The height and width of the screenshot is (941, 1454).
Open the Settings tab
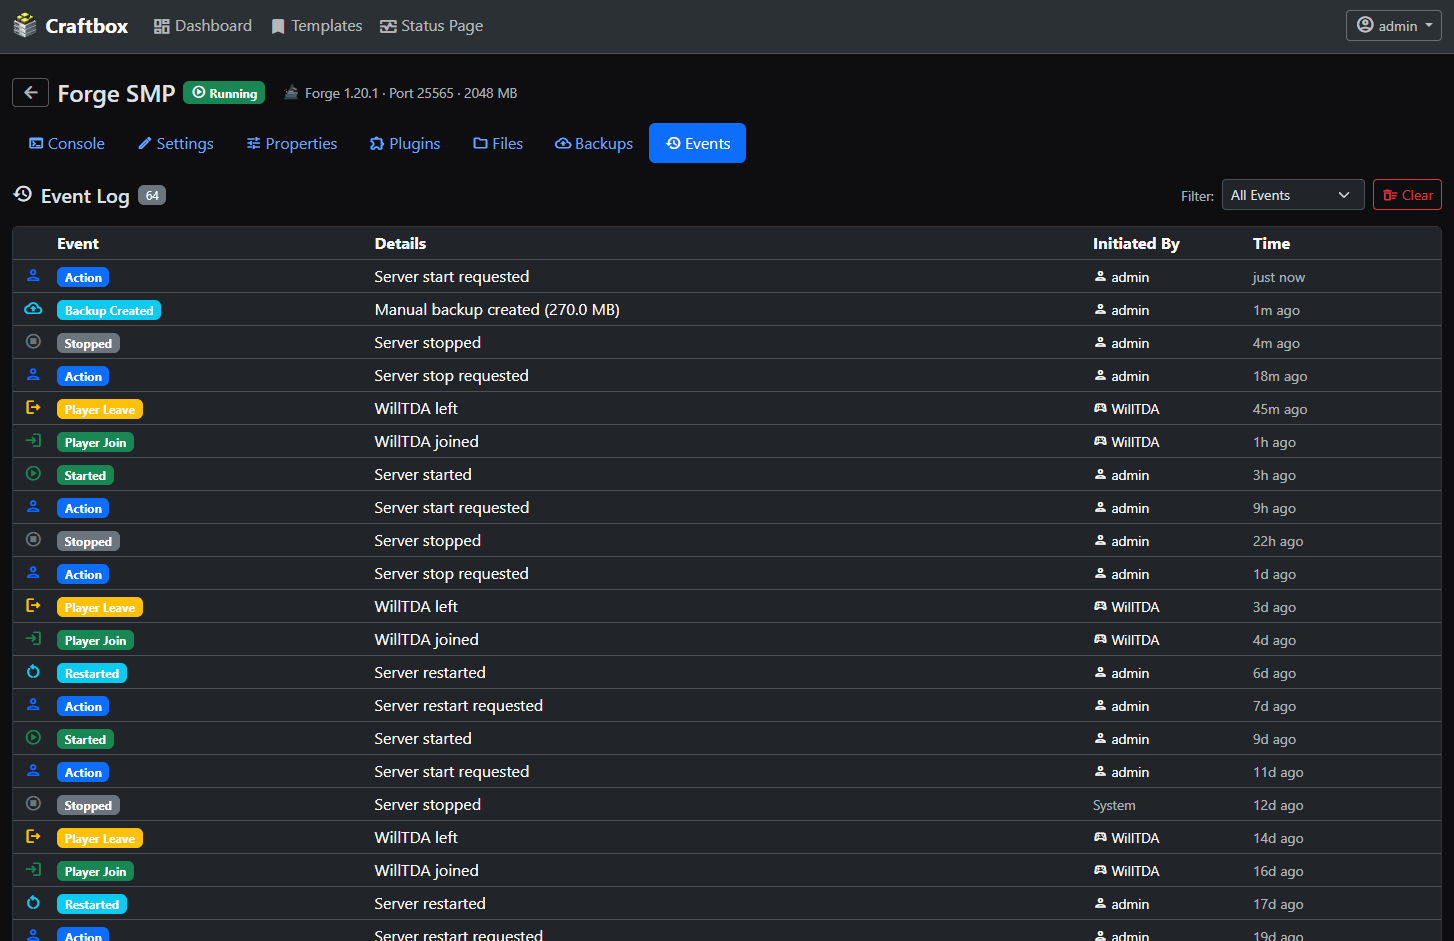(176, 143)
